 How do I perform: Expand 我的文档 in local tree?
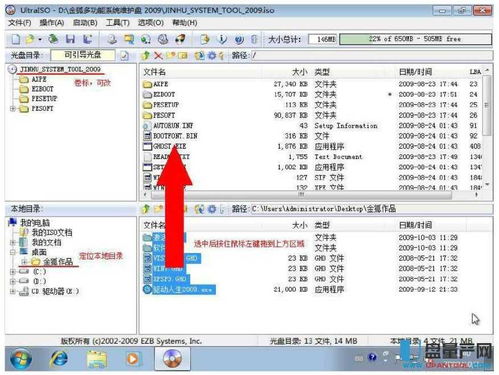(13, 242)
